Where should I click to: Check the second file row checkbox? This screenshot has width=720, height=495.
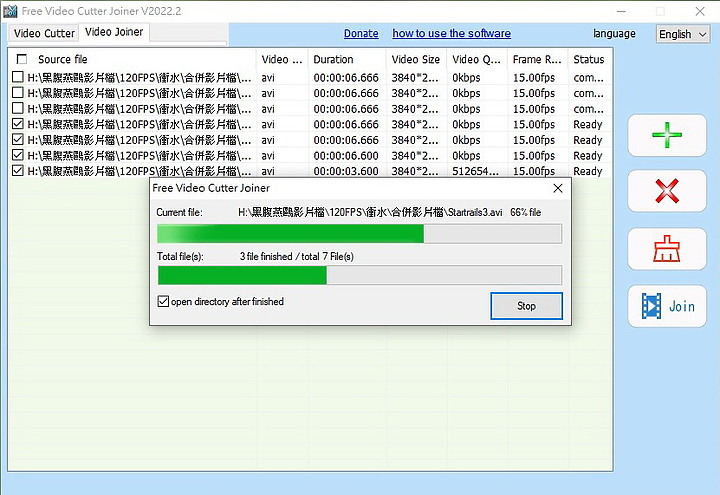(x=17, y=92)
